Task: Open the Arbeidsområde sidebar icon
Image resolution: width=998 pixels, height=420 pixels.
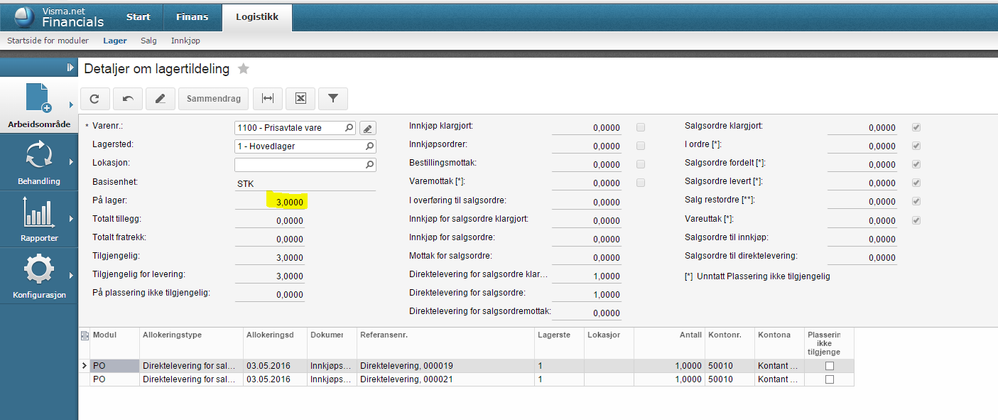Action: (x=39, y=98)
